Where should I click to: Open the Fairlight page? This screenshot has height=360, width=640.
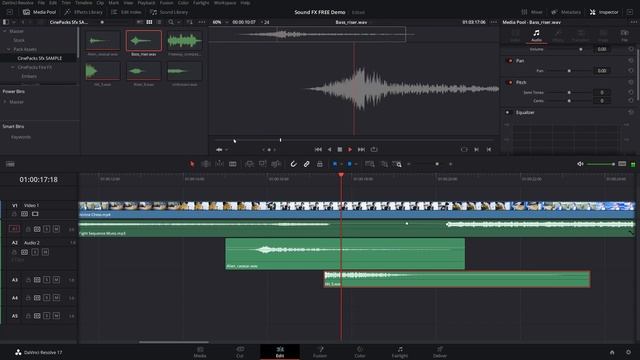400,352
